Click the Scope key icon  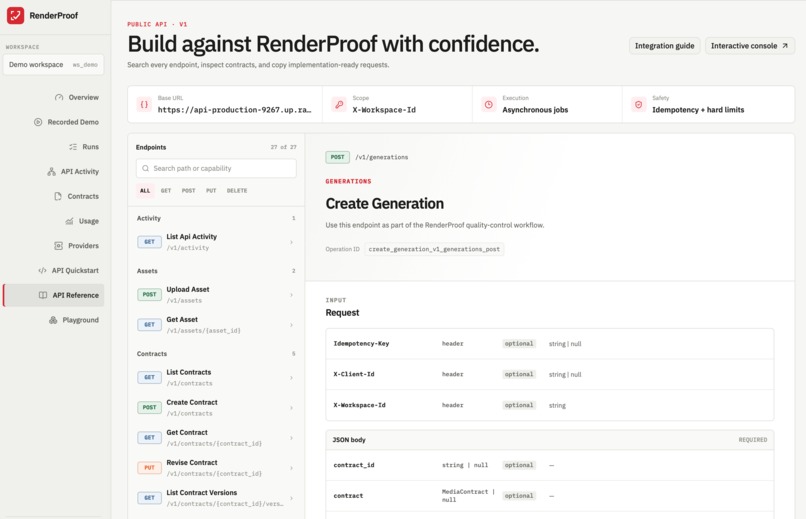339,104
